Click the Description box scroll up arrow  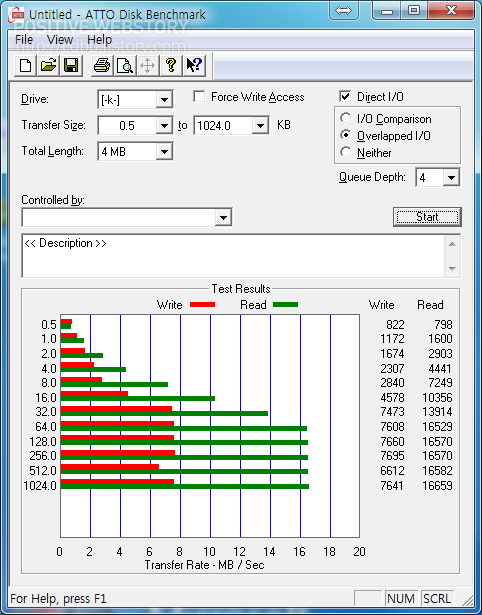click(452, 244)
